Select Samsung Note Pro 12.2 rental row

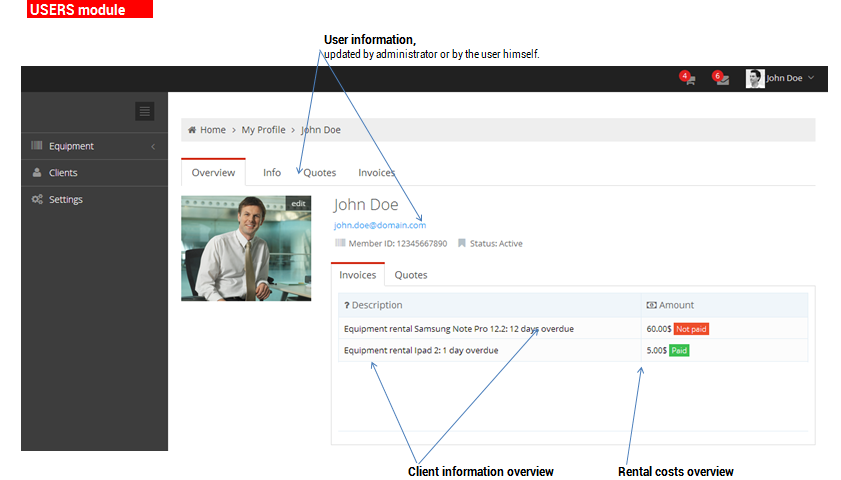tap(573, 329)
